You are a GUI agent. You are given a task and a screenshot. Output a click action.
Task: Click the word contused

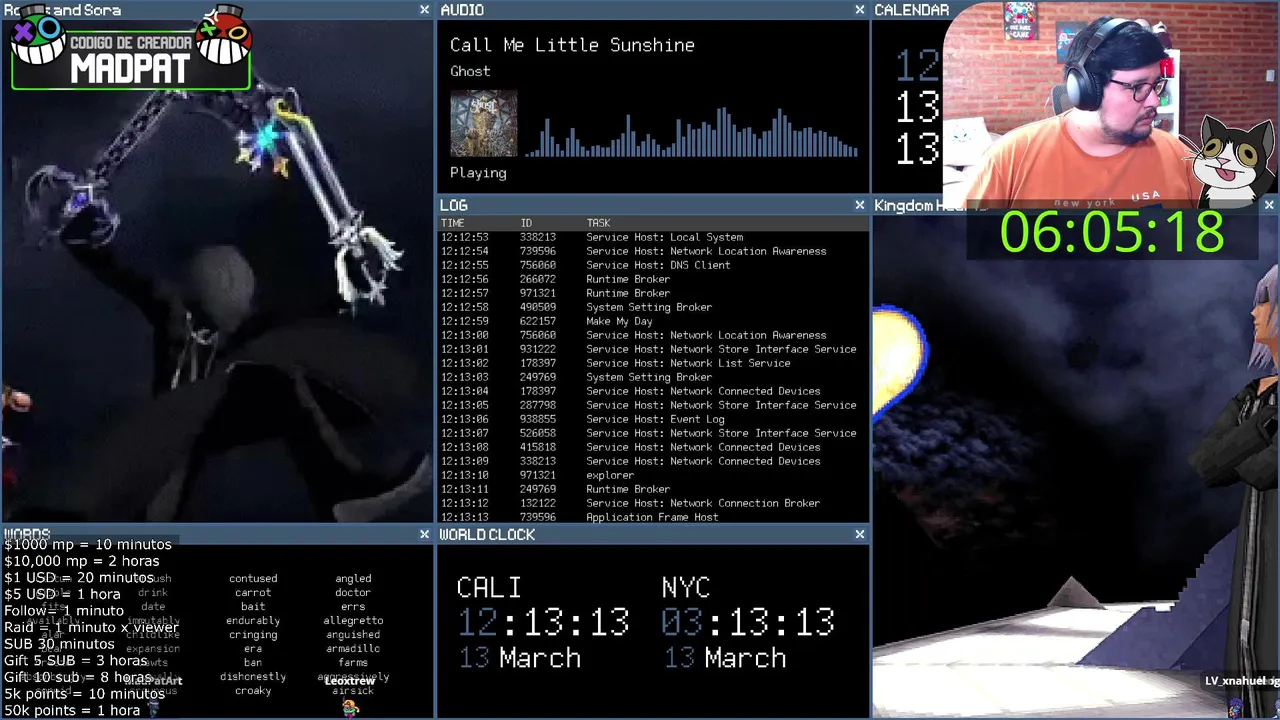click(x=253, y=578)
